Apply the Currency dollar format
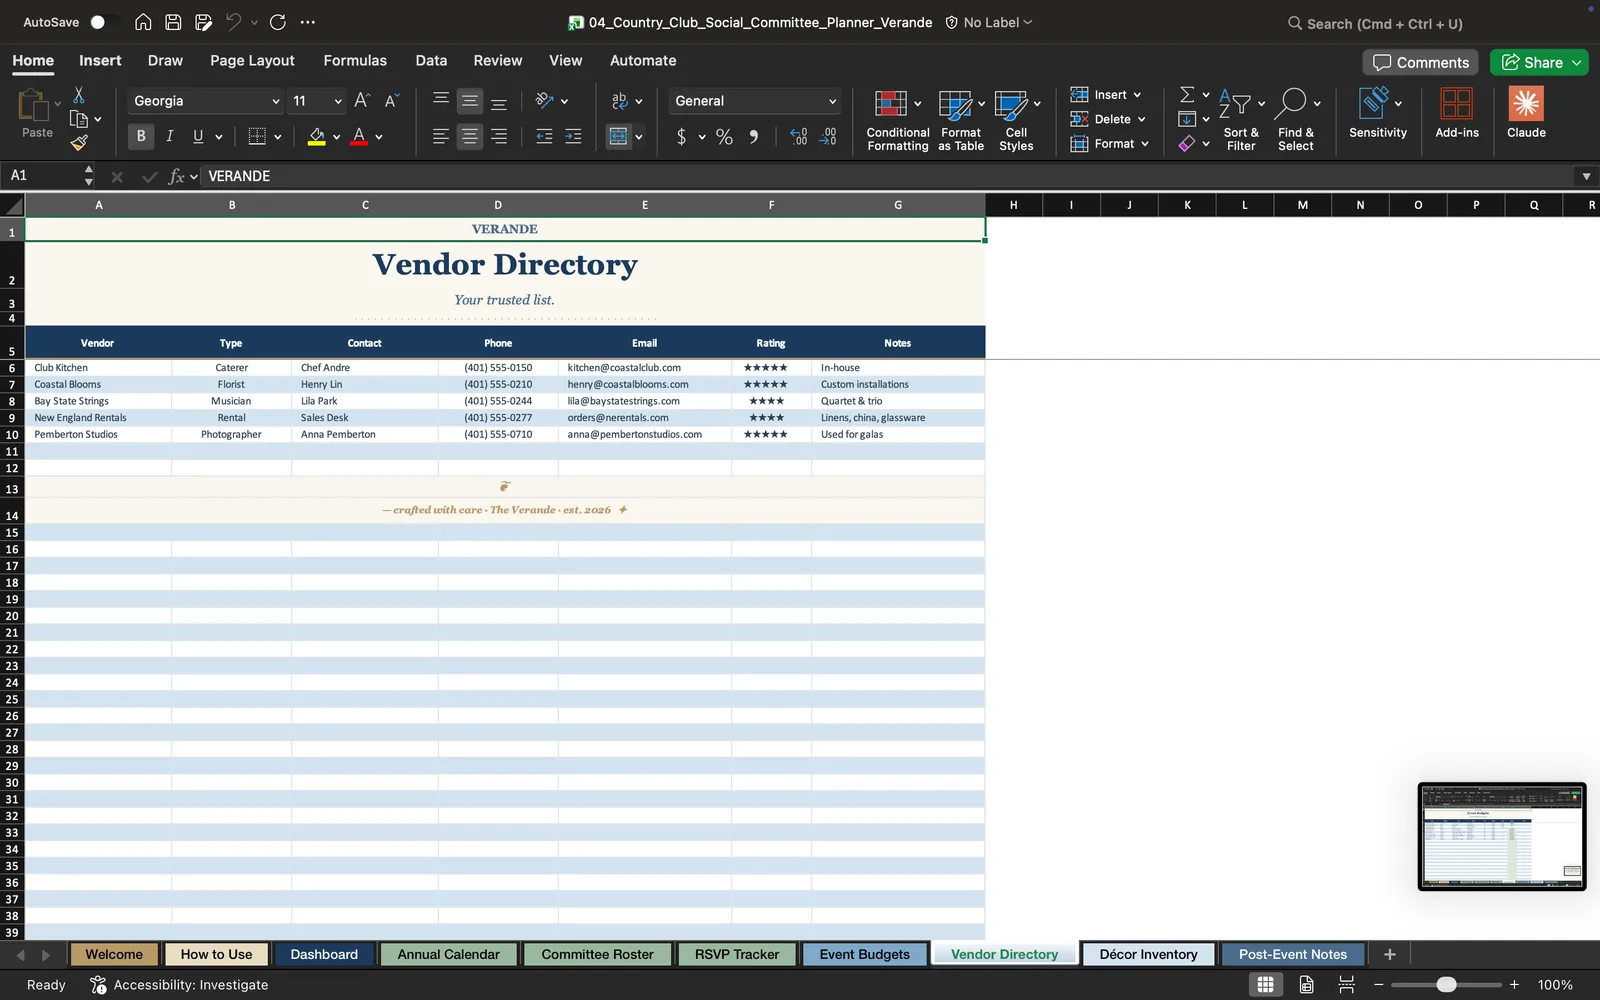 (681, 136)
